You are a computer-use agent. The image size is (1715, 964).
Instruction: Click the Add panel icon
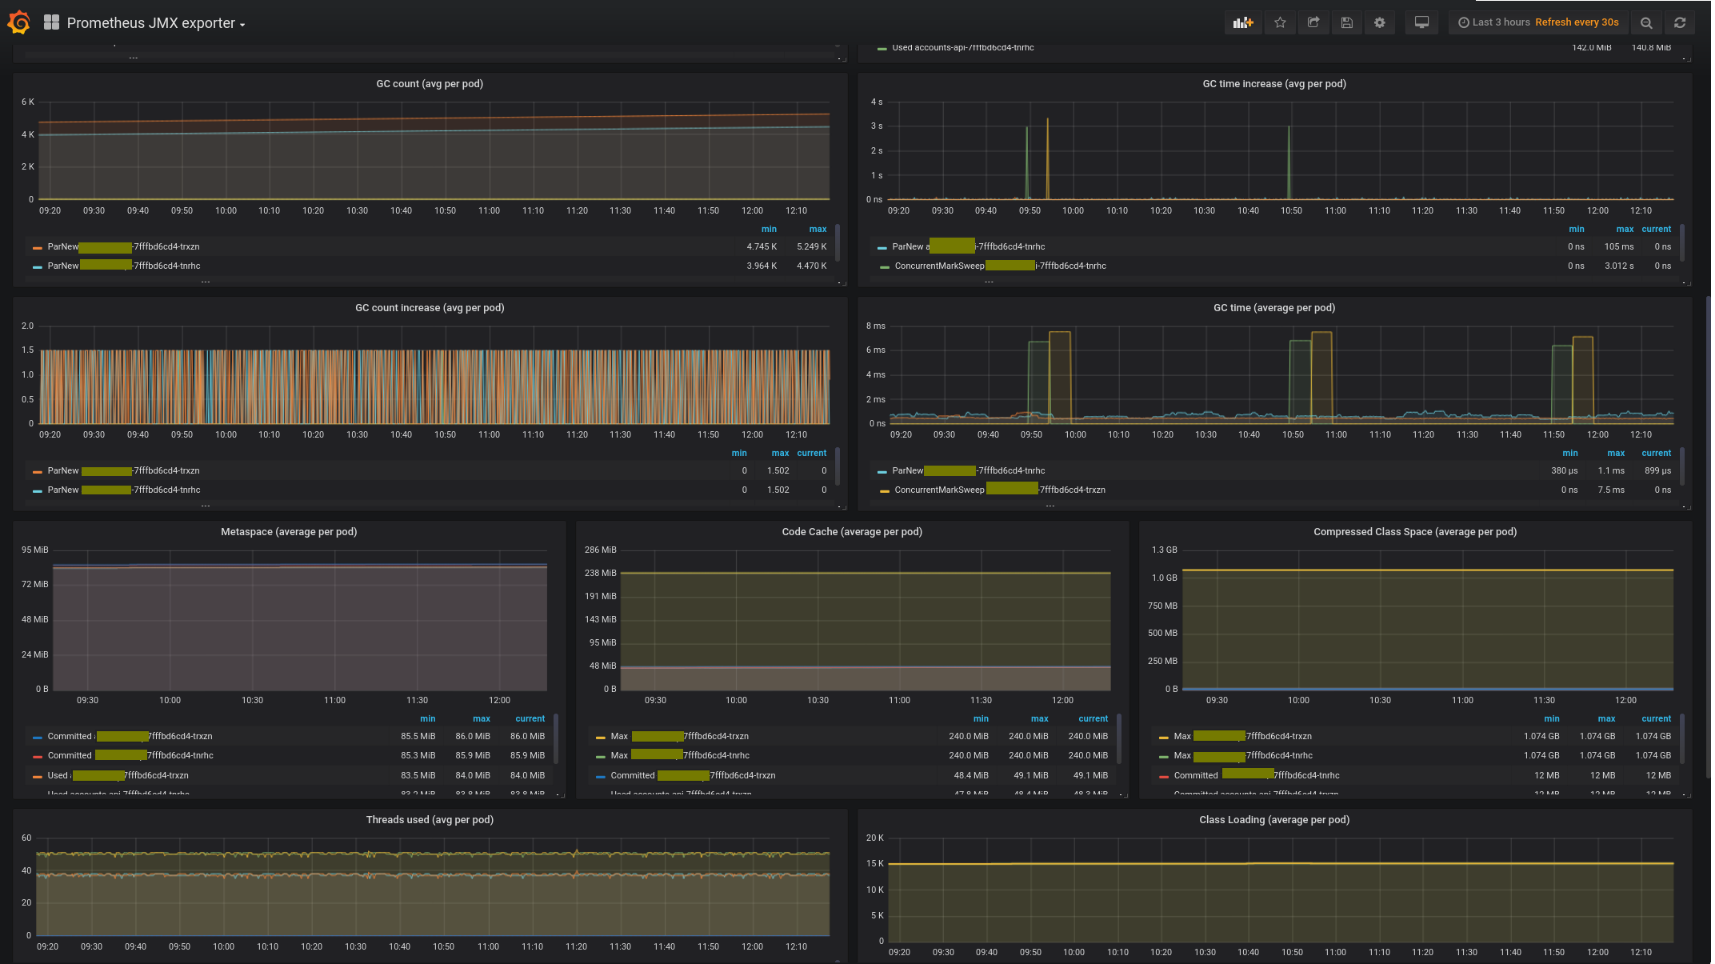pyautogui.click(x=1243, y=22)
